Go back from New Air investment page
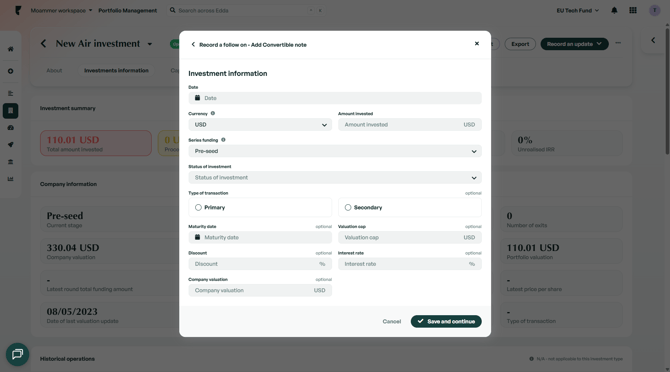The height and width of the screenshot is (372, 670). coord(43,44)
